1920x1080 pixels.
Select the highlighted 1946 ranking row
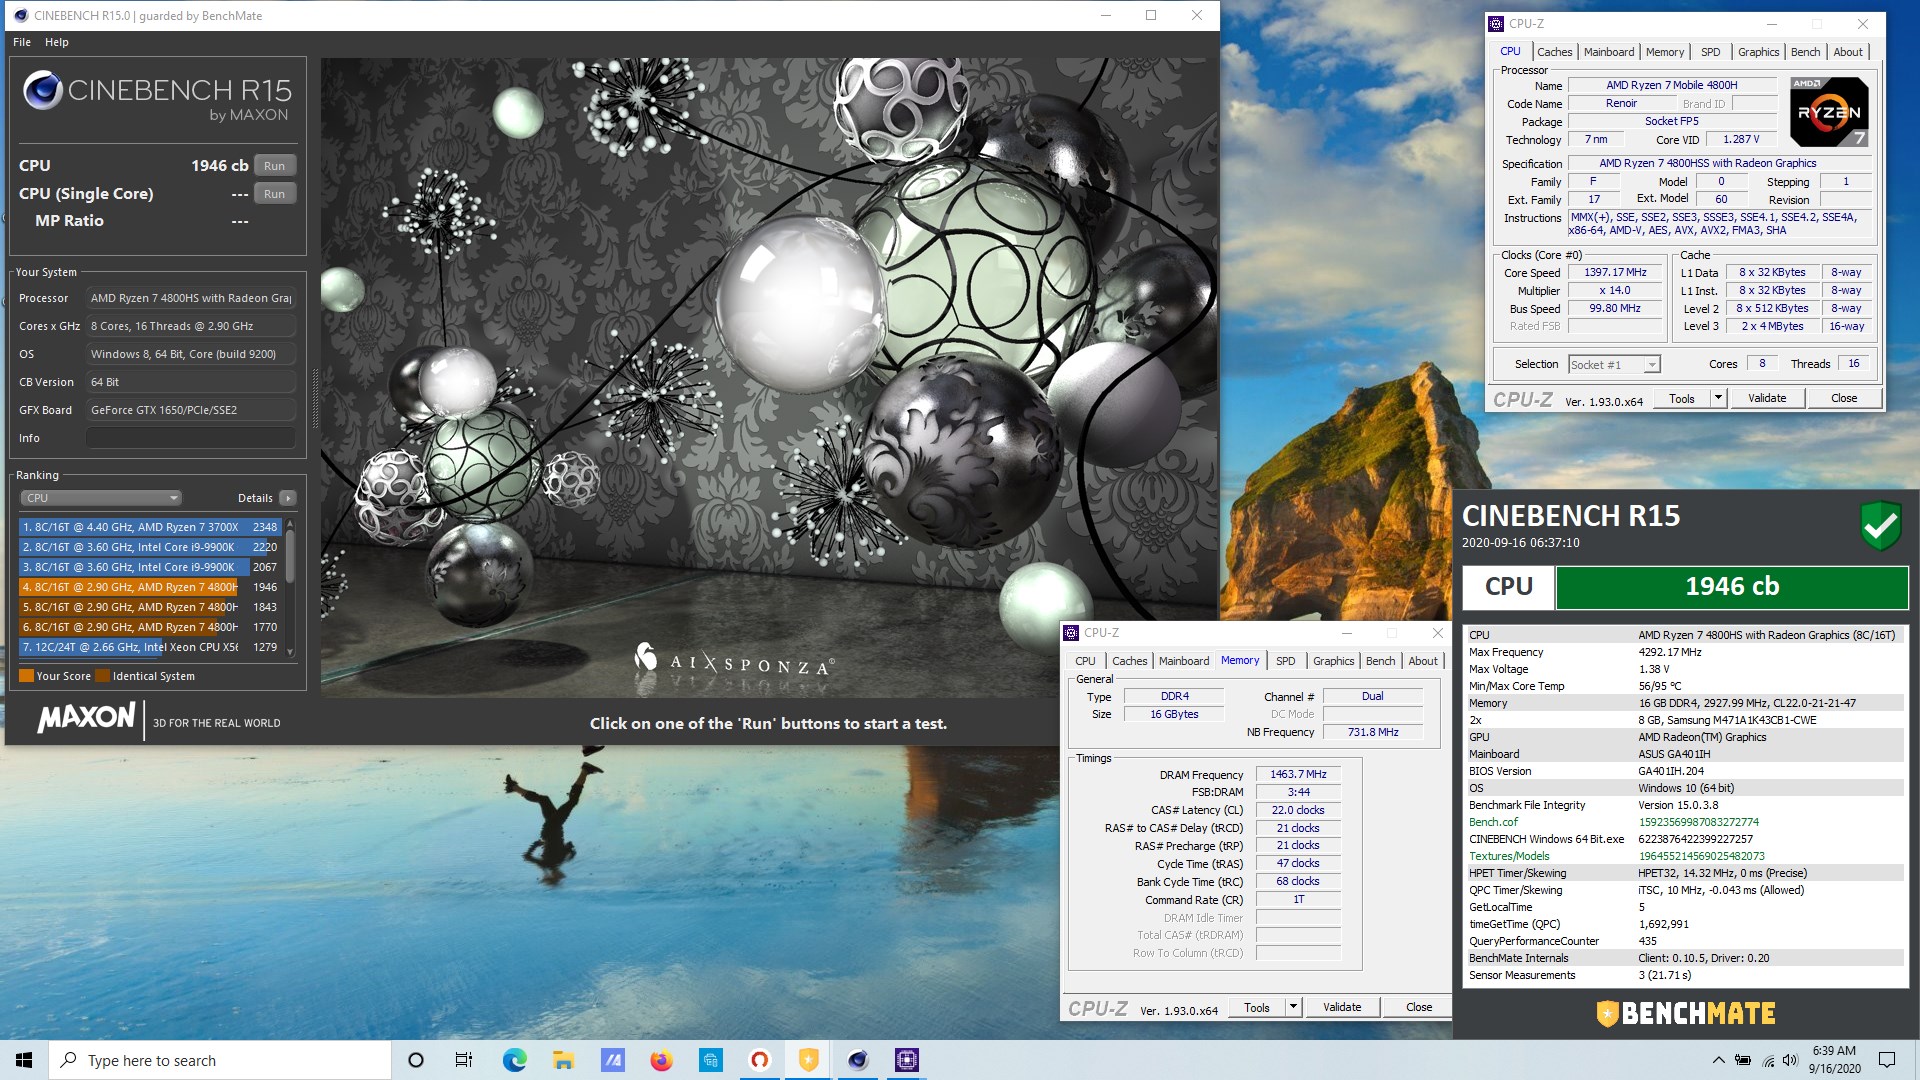tap(150, 587)
